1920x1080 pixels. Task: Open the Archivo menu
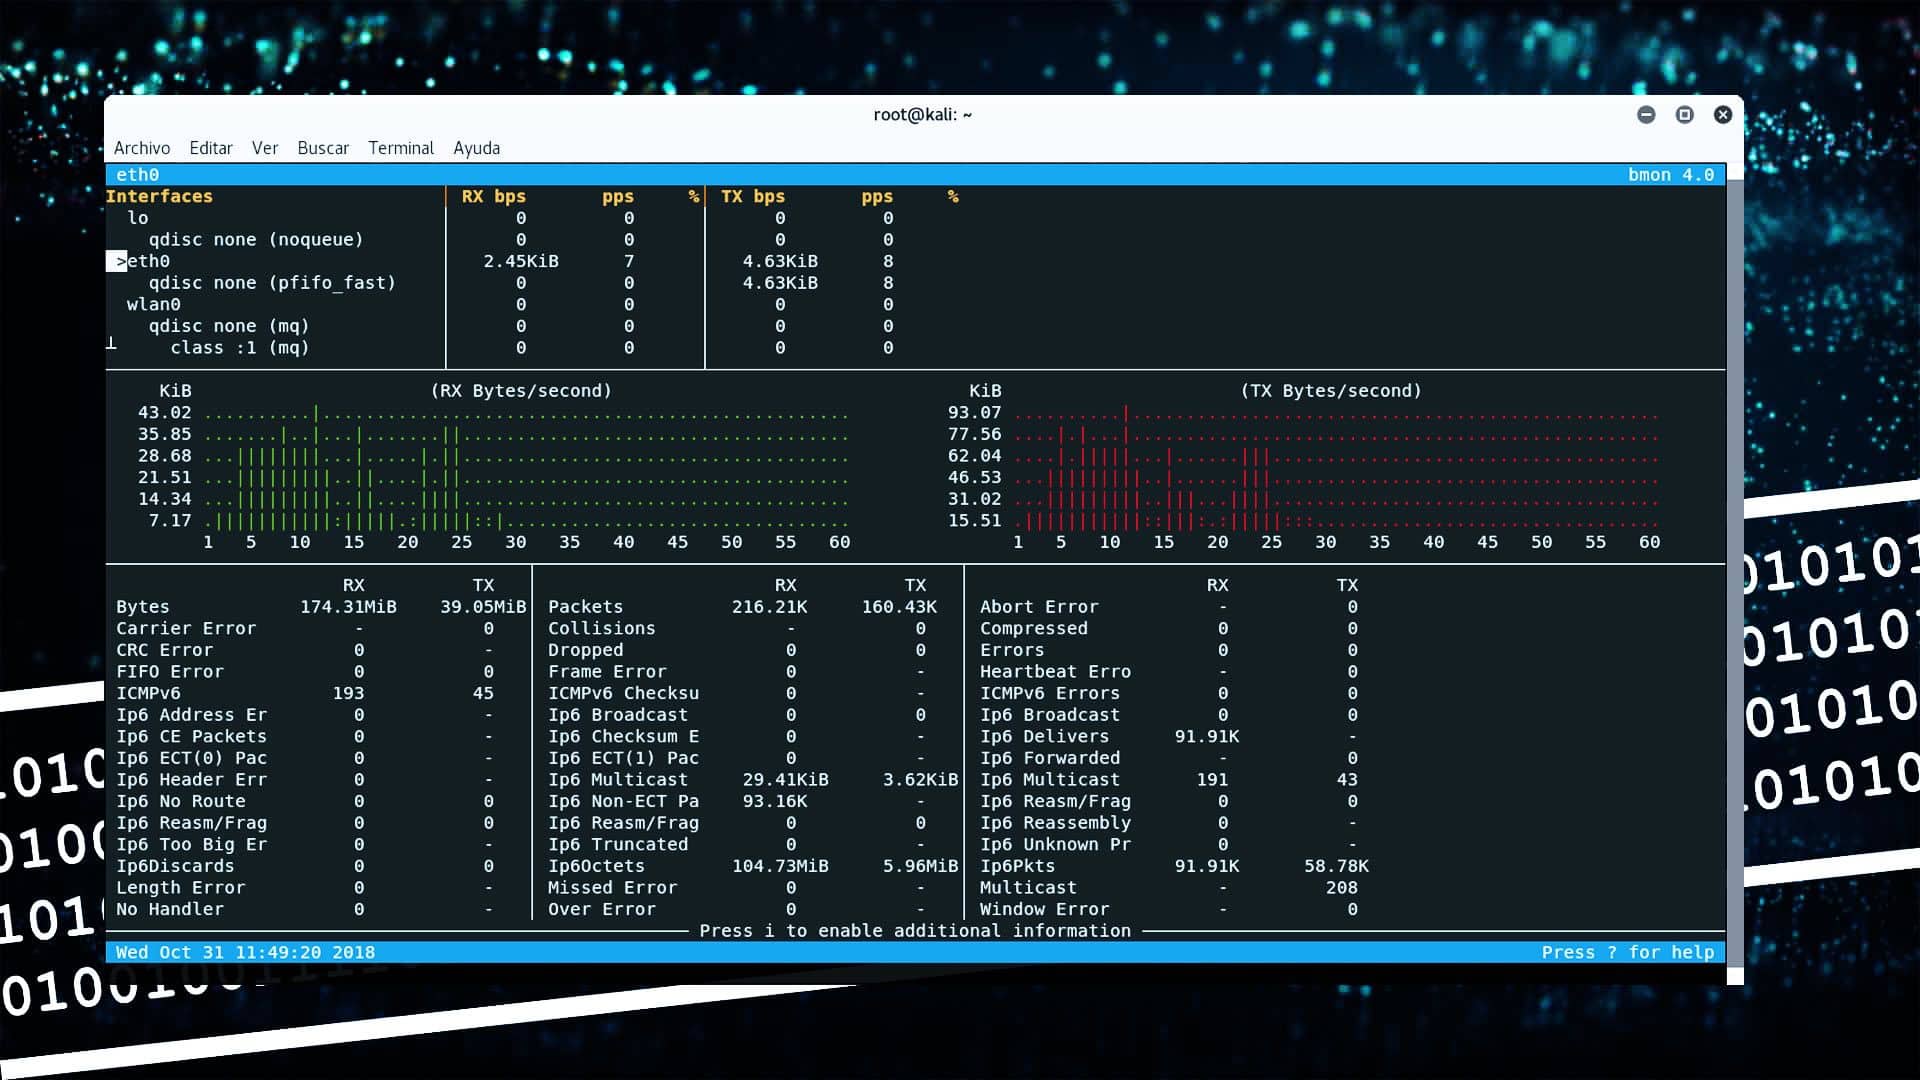141,148
